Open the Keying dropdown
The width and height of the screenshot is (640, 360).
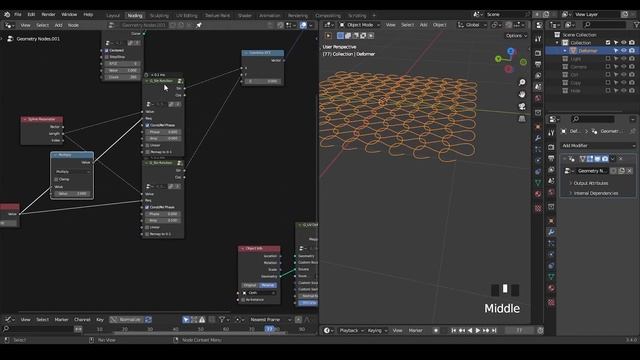[x=377, y=331]
